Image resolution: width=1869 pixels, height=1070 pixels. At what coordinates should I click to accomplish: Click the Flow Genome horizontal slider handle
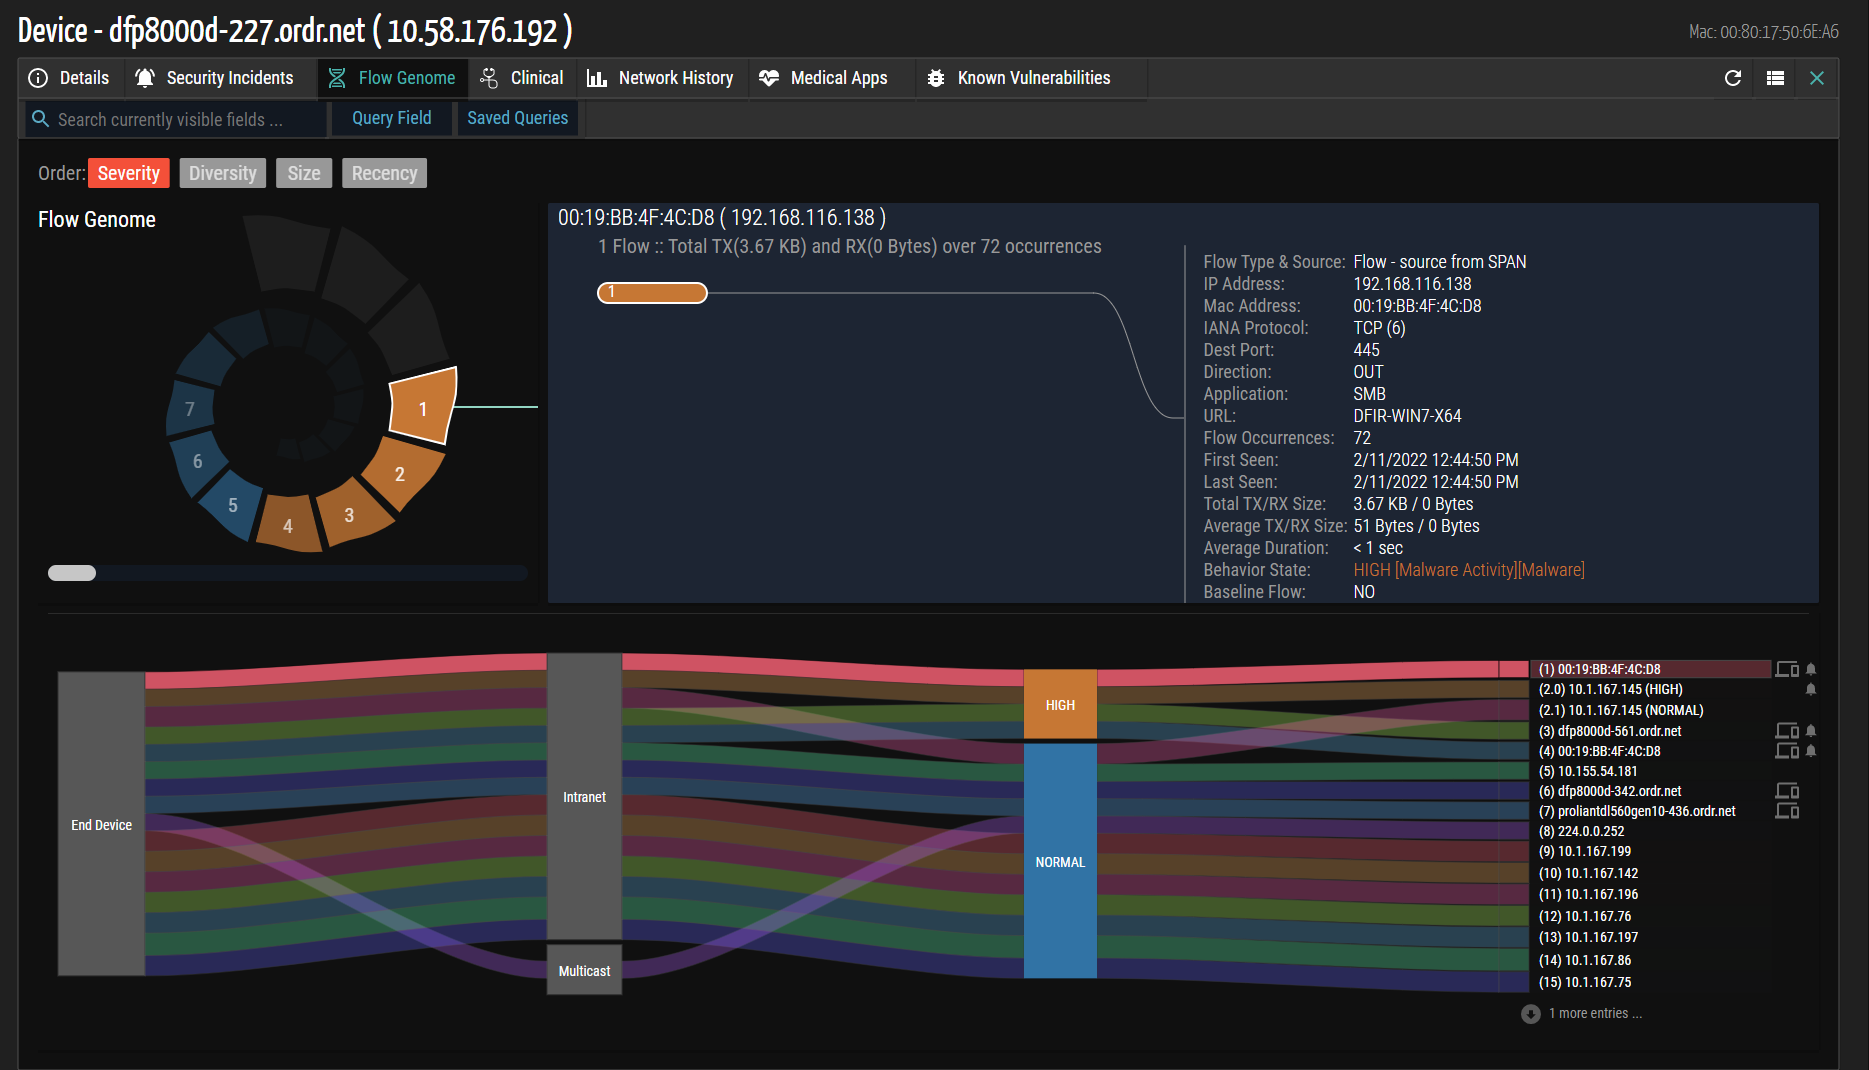tap(72, 573)
